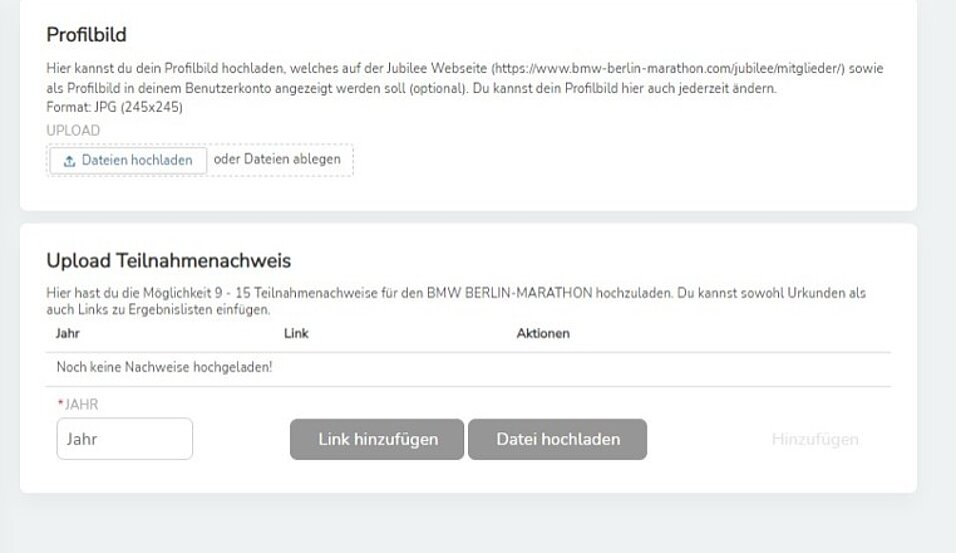Viewport: 956px width, 553px height.
Task: Click the 'Noch keine Nachweise hochgeladen!' row
Action: pos(468,368)
